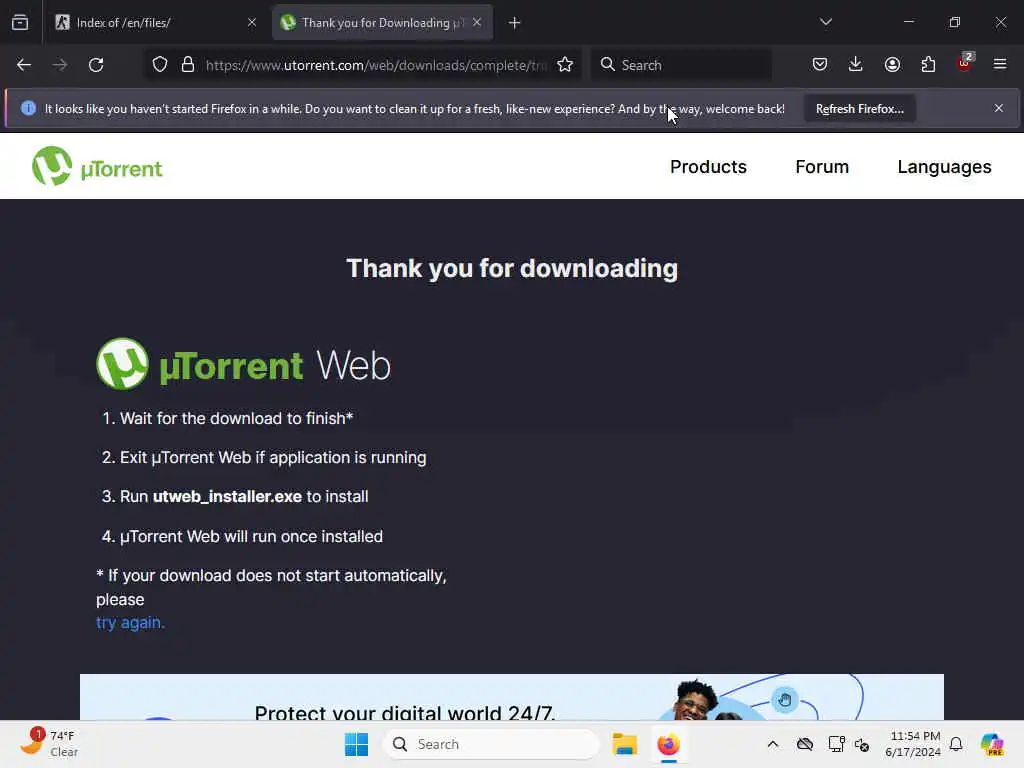Close the 'Index of /en/files/' tab
The width and height of the screenshot is (1024, 768).
tap(252, 23)
